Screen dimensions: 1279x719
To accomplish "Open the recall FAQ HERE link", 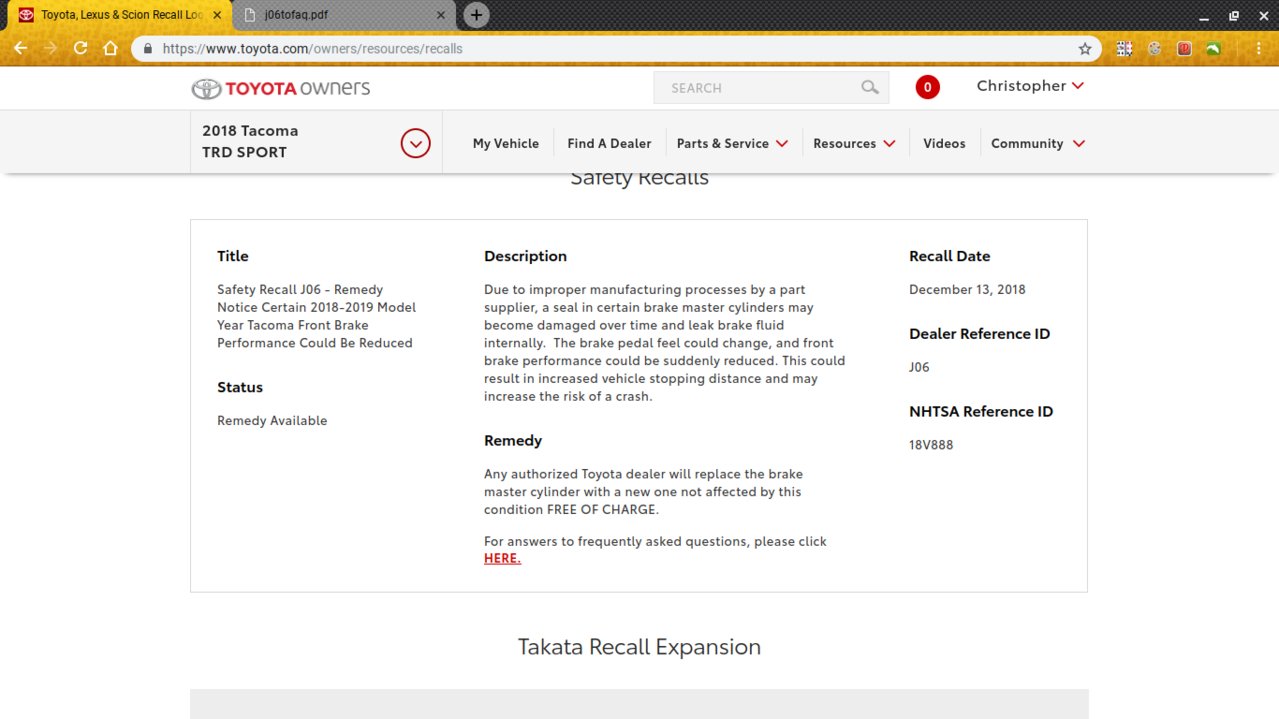I will pos(502,559).
